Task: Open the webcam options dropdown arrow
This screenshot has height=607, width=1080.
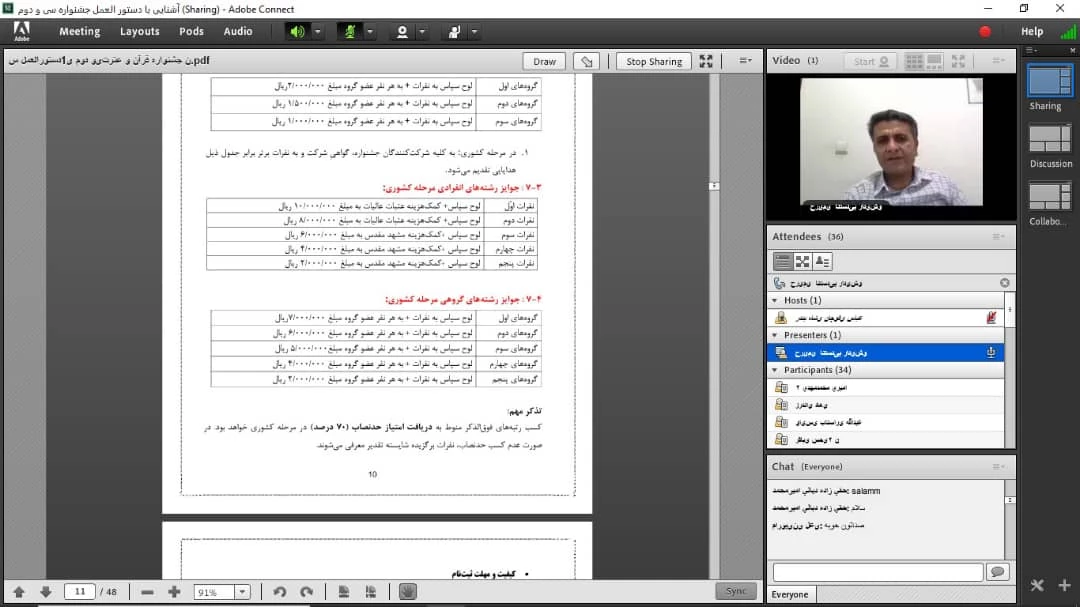Action: pos(422,31)
